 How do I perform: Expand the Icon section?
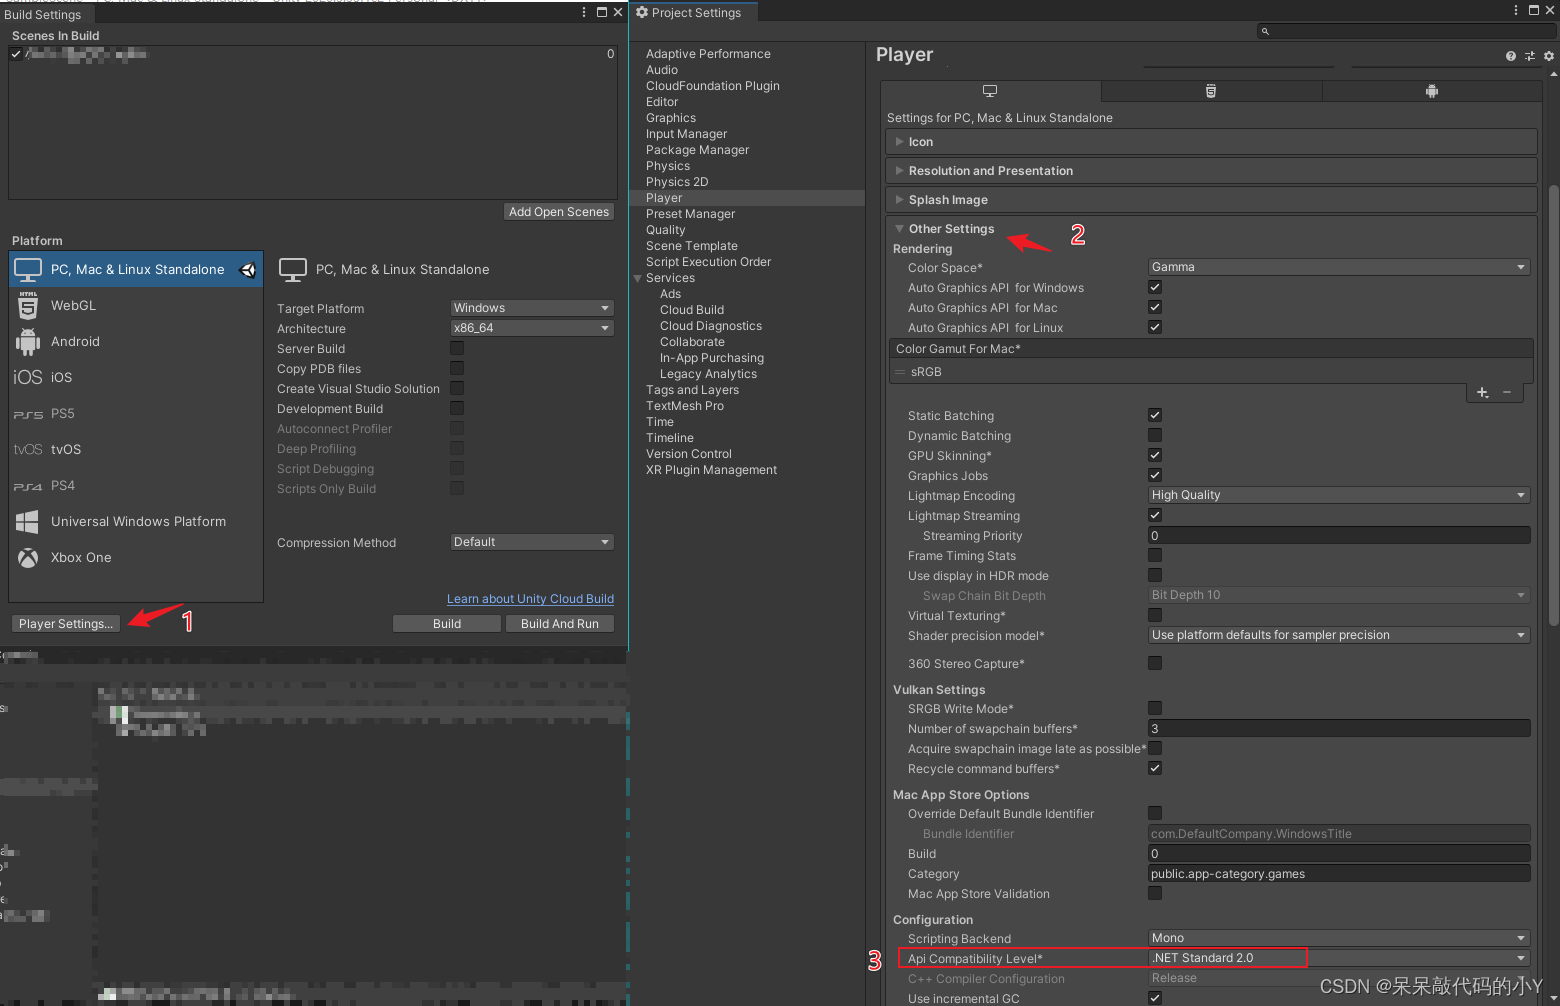1211,142
